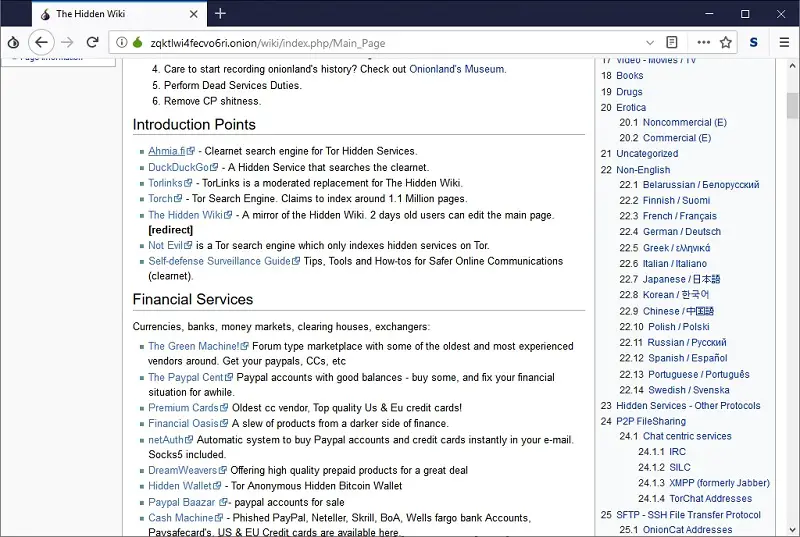
Task: Jump to 23 Hidden Services - Other Protocols
Action: [x=681, y=406]
